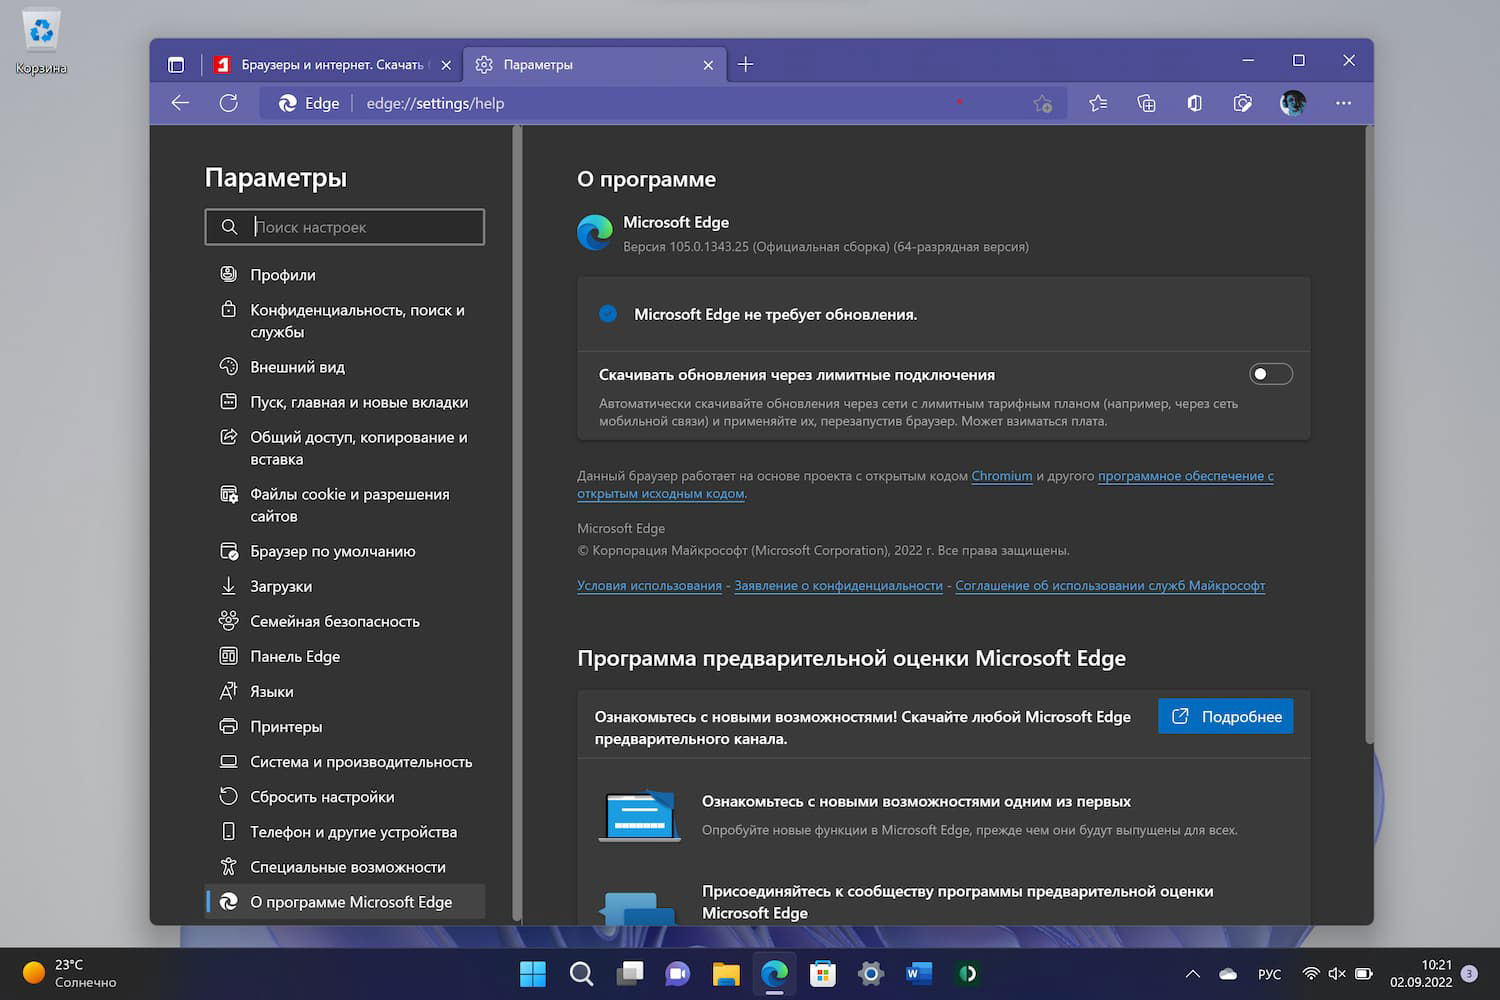Show hidden tray icons chevron
Image resolution: width=1500 pixels, height=1000 pixels.
pos(1192,974)
